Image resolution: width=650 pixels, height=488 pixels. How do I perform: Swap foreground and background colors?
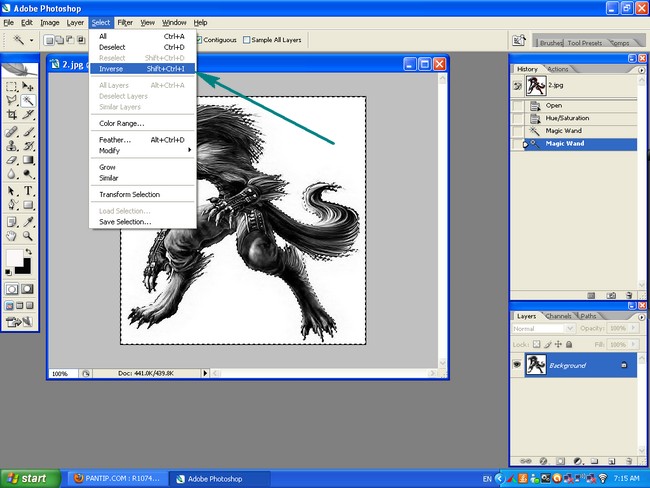click(28, 252)
